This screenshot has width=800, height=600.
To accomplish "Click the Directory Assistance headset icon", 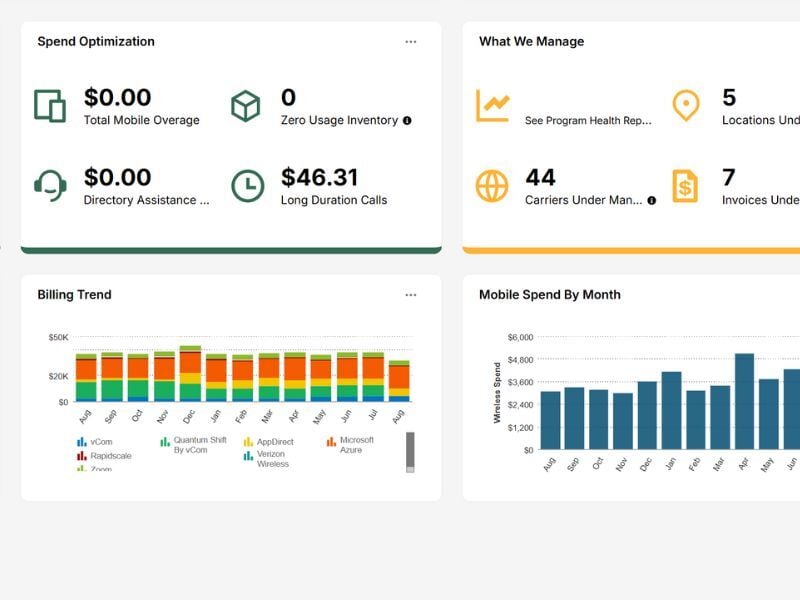I will click(49, 185).
